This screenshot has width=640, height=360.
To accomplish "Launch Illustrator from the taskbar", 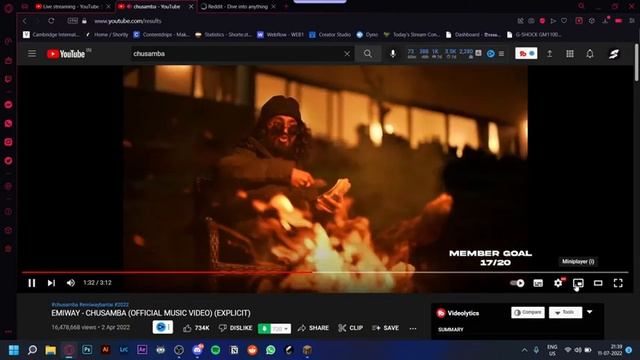I will pos(105,350).
